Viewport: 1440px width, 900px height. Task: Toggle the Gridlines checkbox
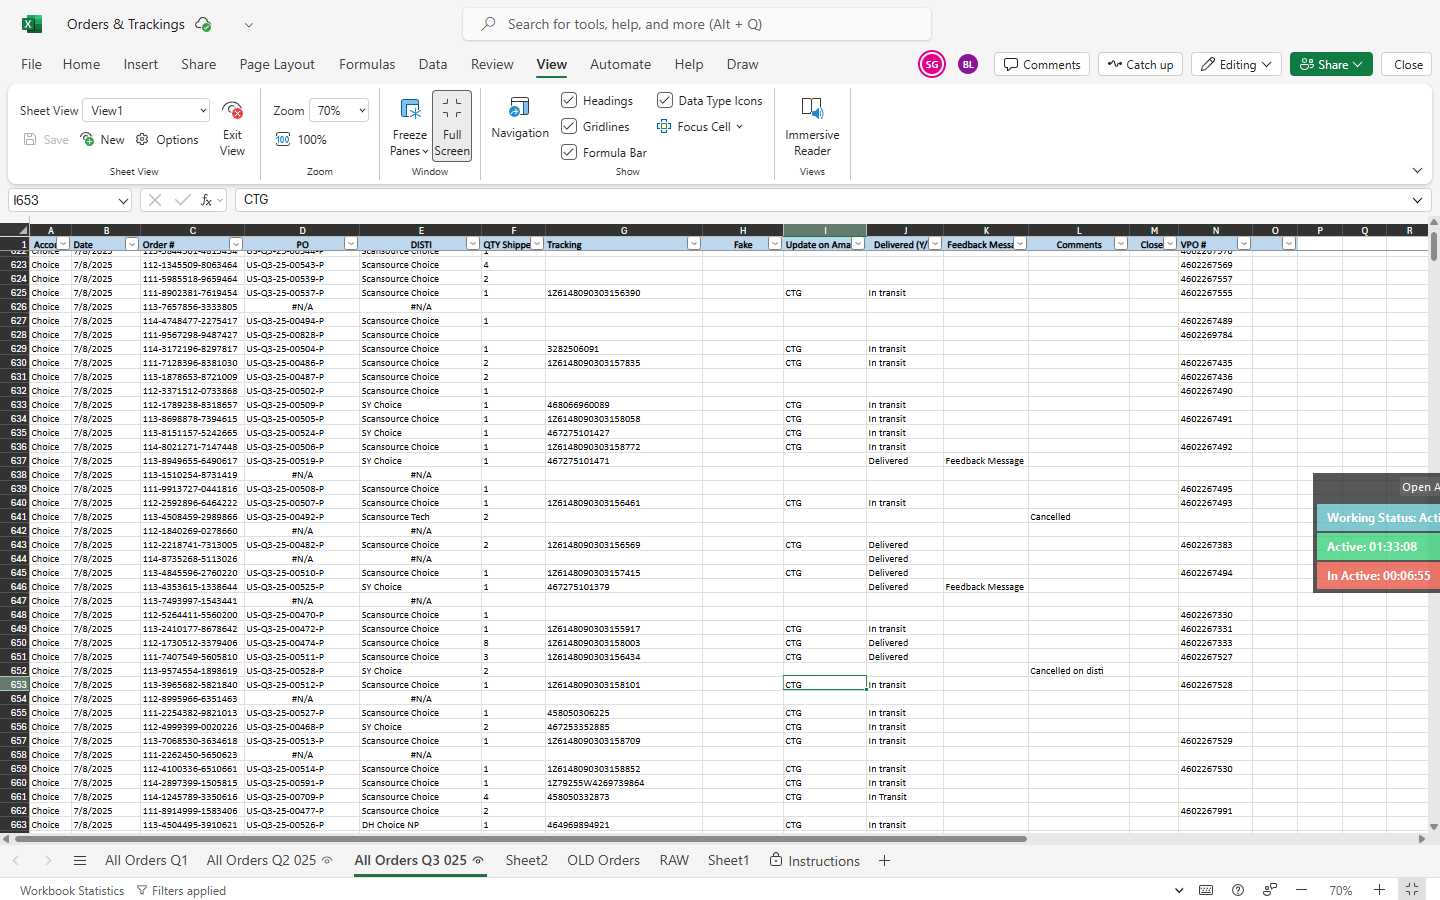click(569, 126)
